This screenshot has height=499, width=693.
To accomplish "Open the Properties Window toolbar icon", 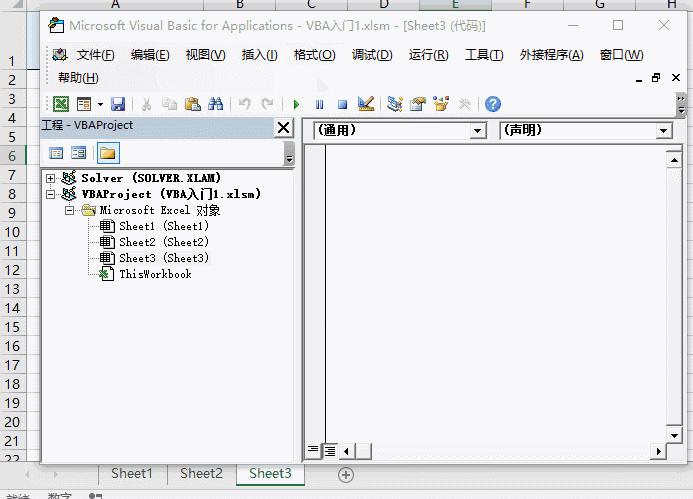I will (418, 104).
